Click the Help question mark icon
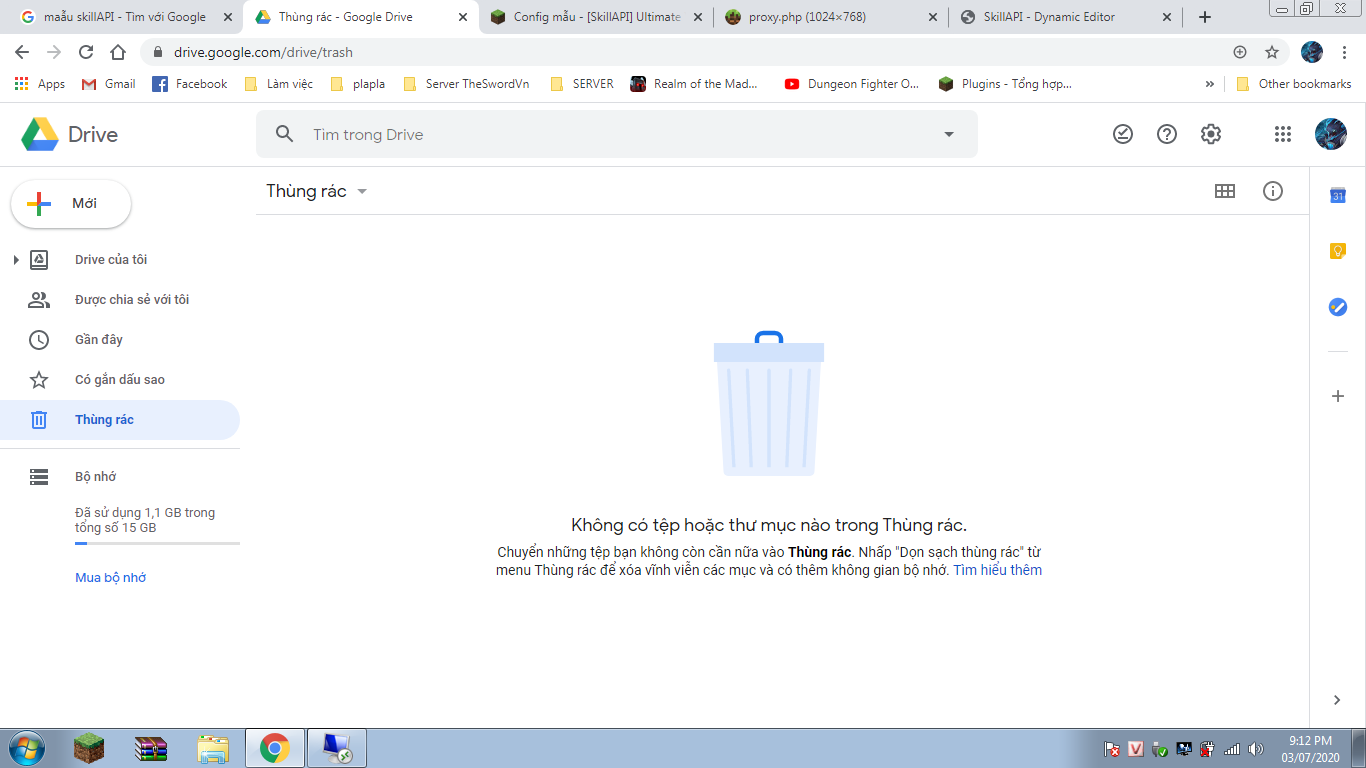This screenshot has height=768, width=1366. (x=1167, y=134)
